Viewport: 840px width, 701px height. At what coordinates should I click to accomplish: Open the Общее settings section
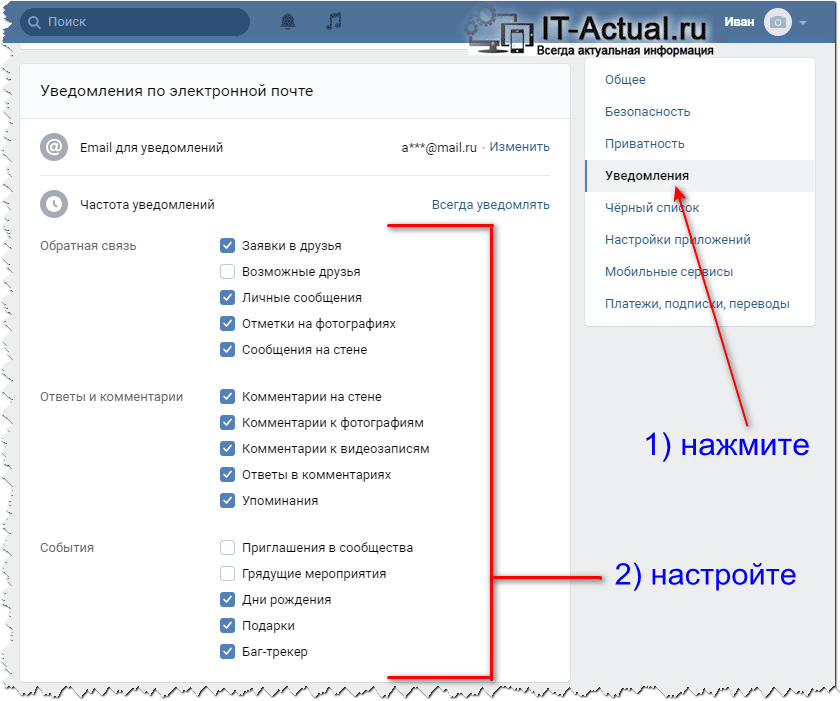pyautogui.click(x=625, y=80)
